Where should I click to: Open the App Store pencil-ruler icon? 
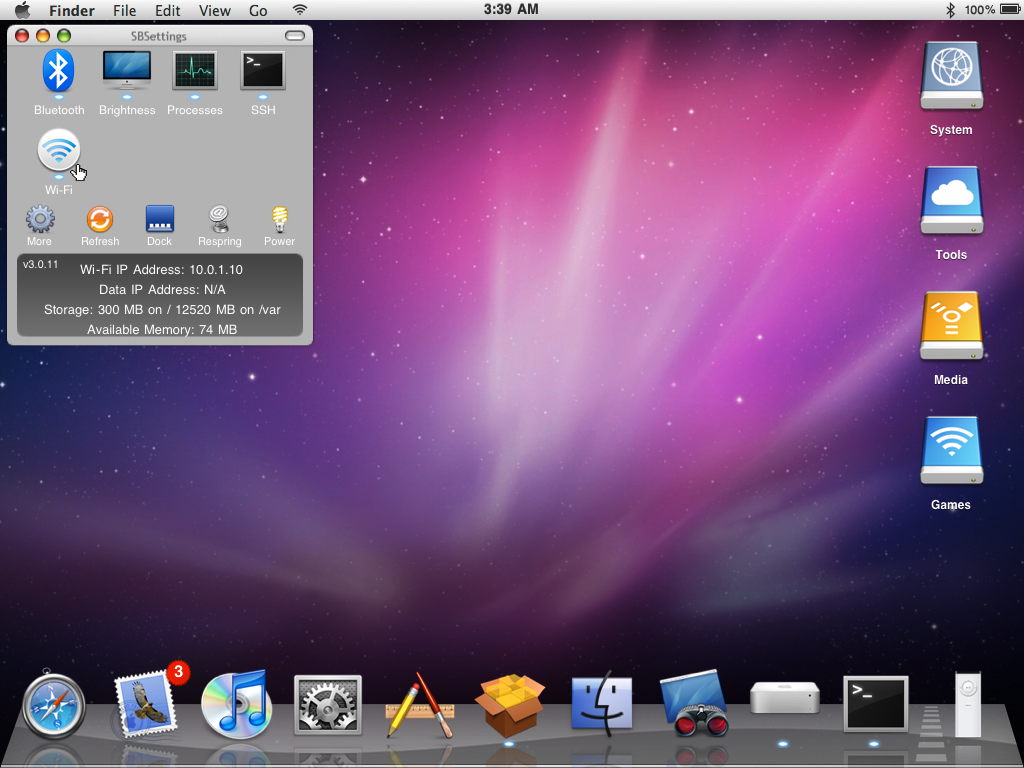tap(419, 705)
